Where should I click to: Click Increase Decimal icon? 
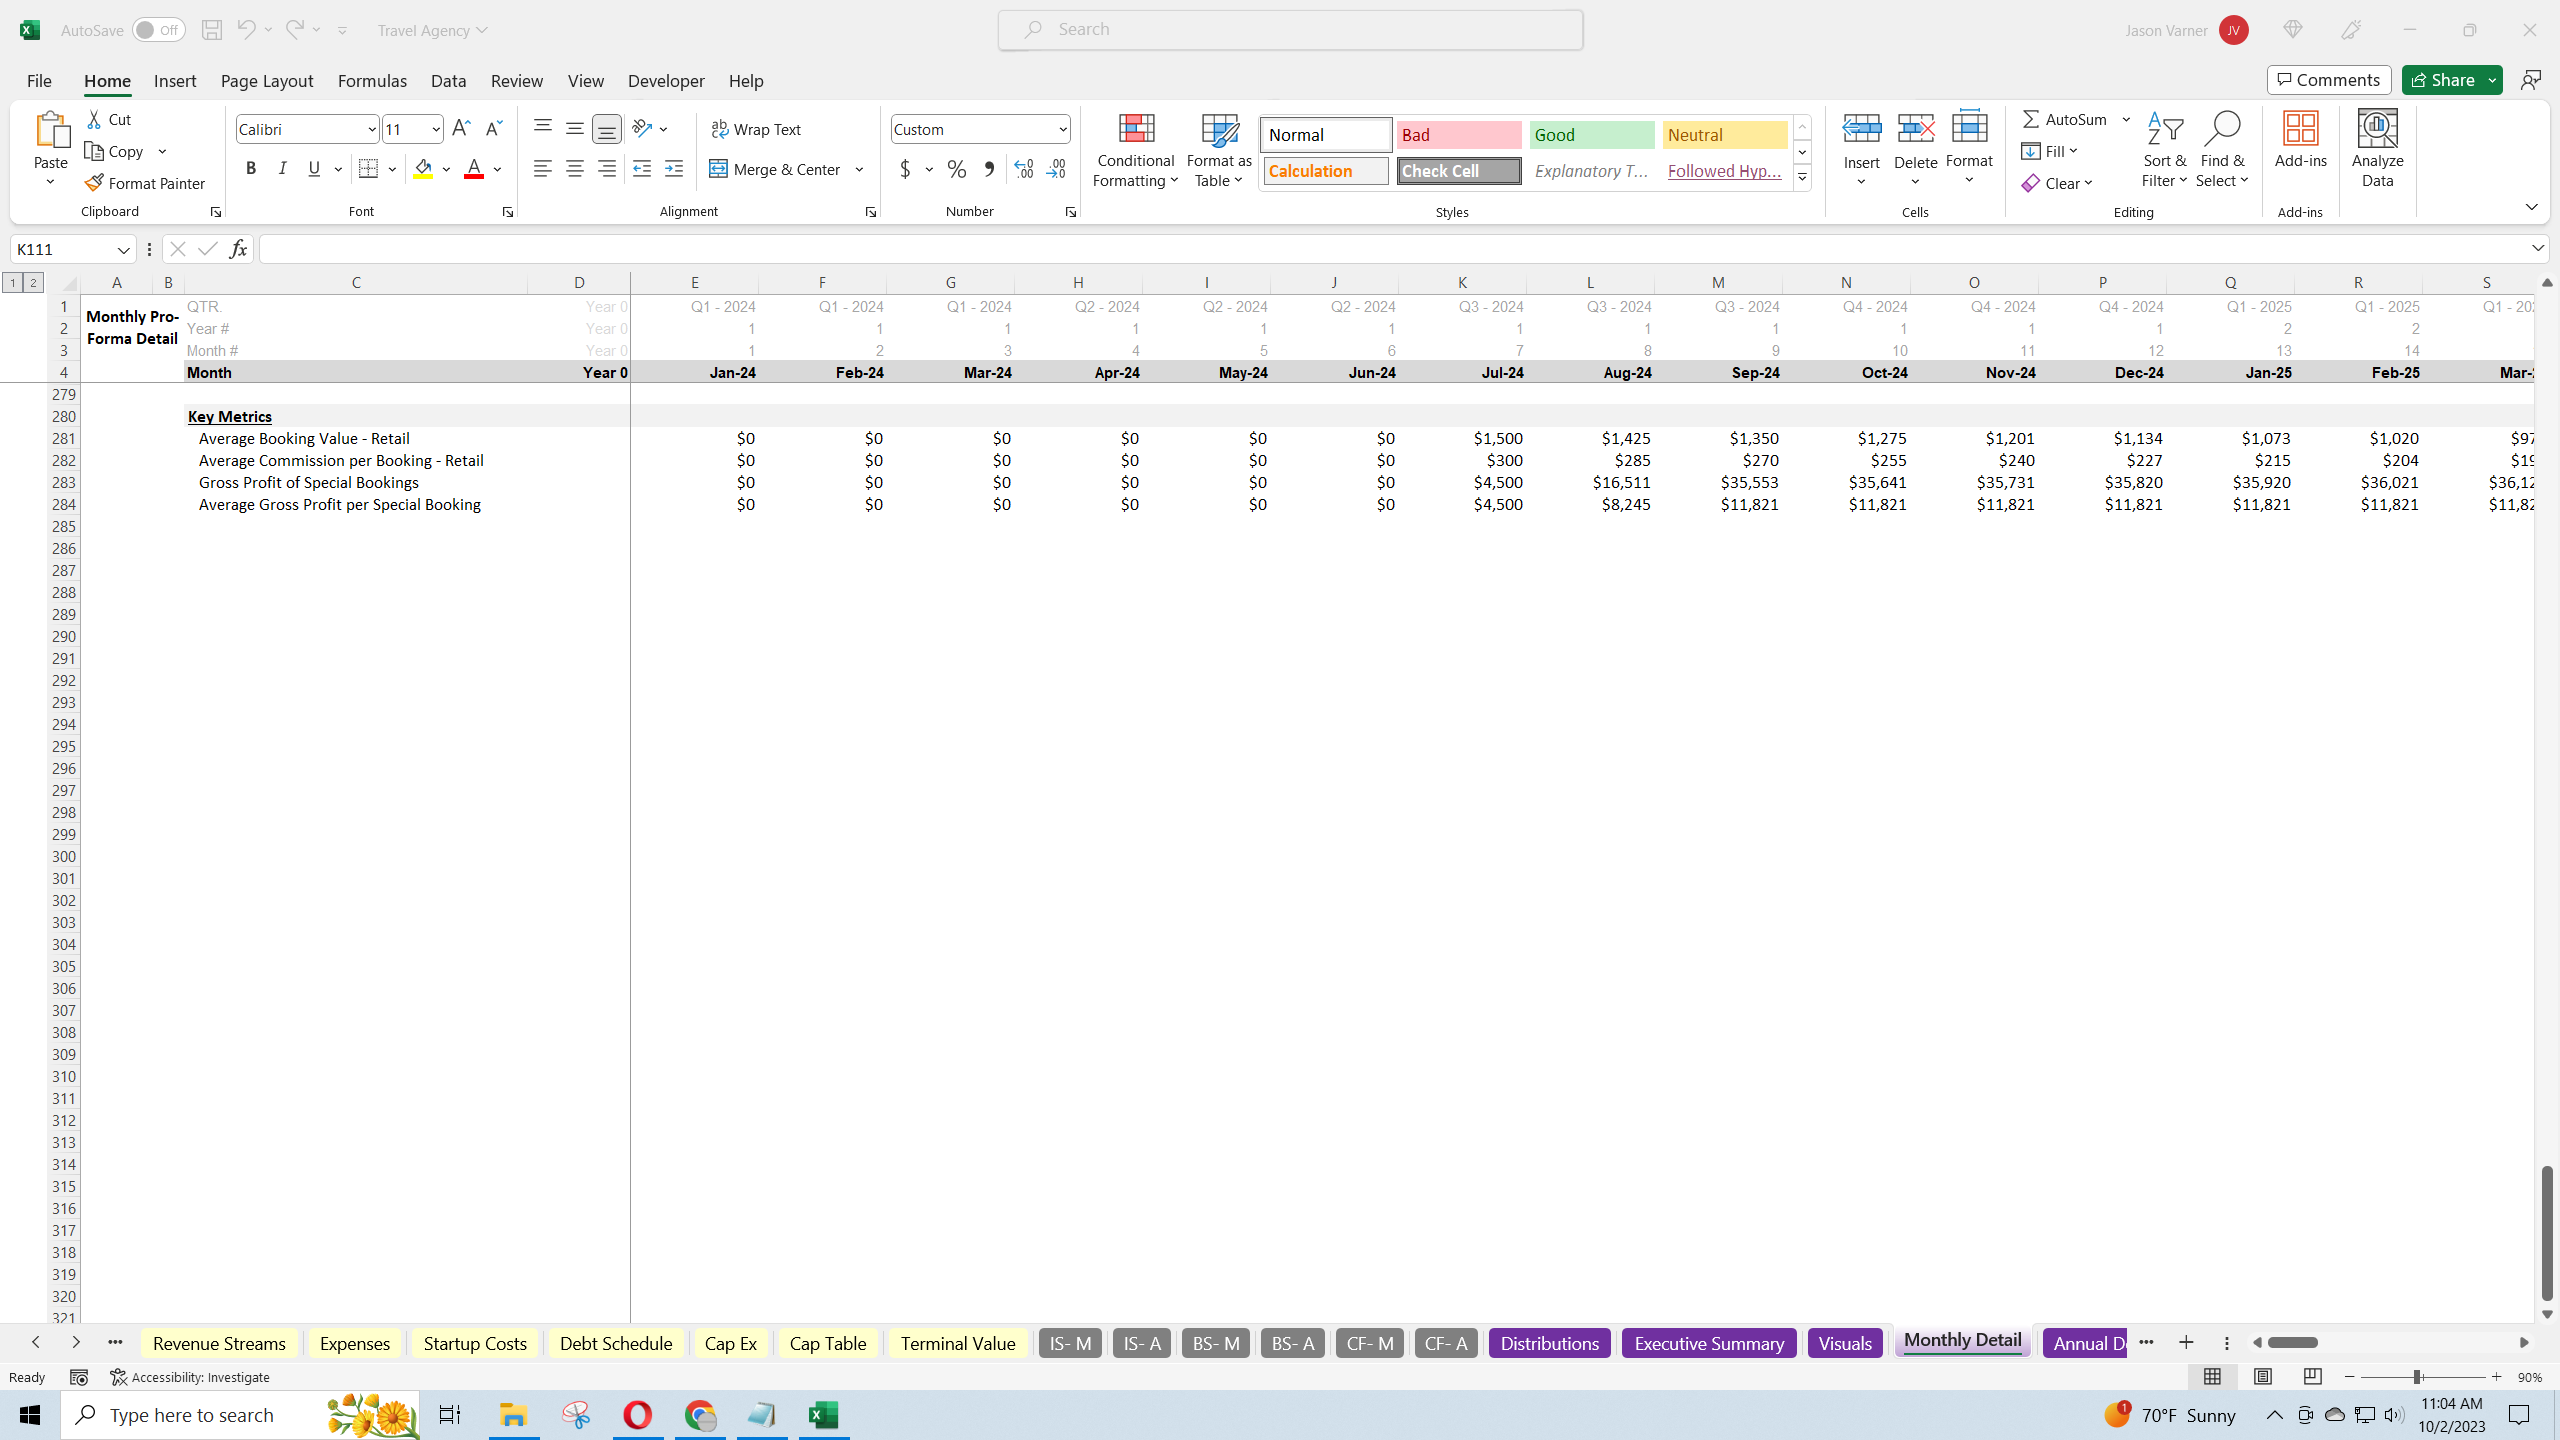(x=1024, y=169)
